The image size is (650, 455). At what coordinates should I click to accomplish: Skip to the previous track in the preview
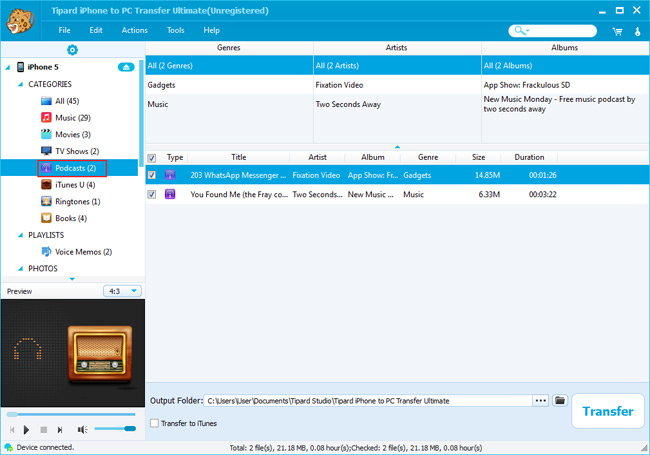pyautogui.click(x=12, y=430)
